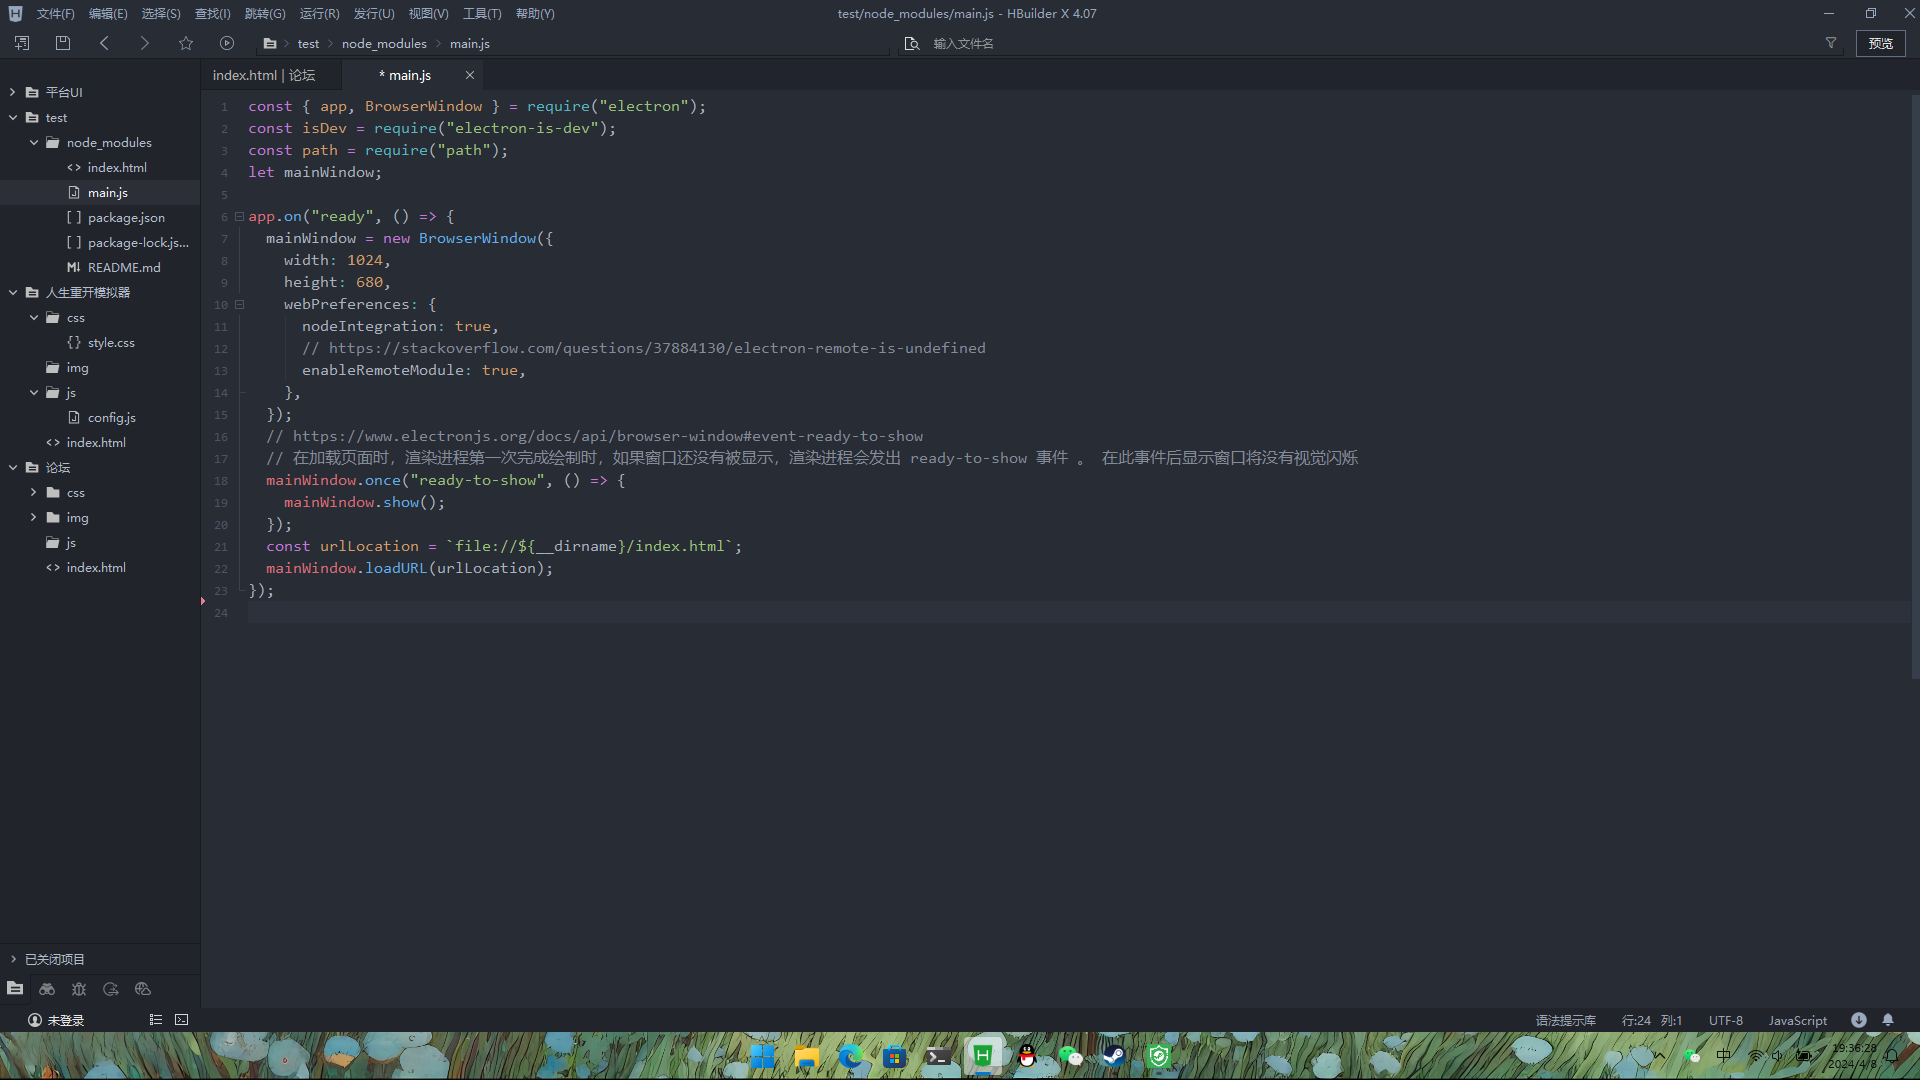Click line 24 in the editor
This screenshot has height=1080, width=1920.
1078,612
